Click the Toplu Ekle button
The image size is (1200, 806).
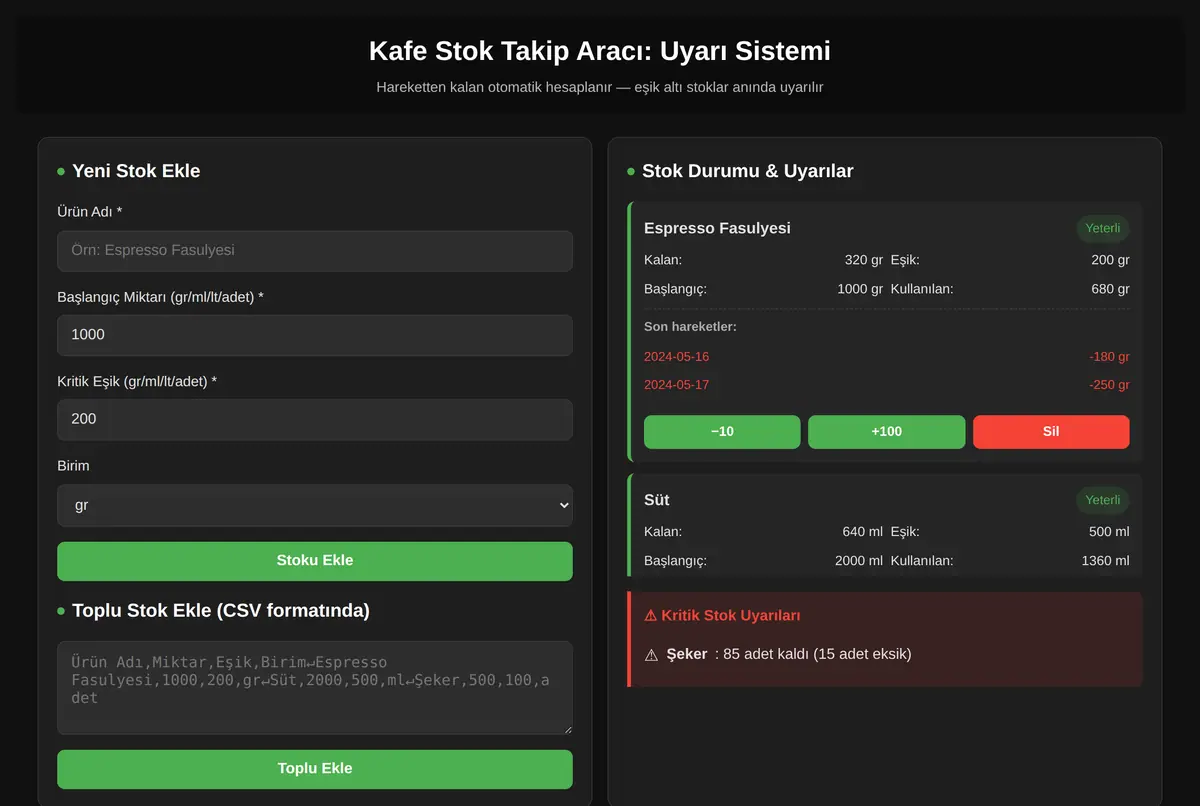[x=315, y=769]
